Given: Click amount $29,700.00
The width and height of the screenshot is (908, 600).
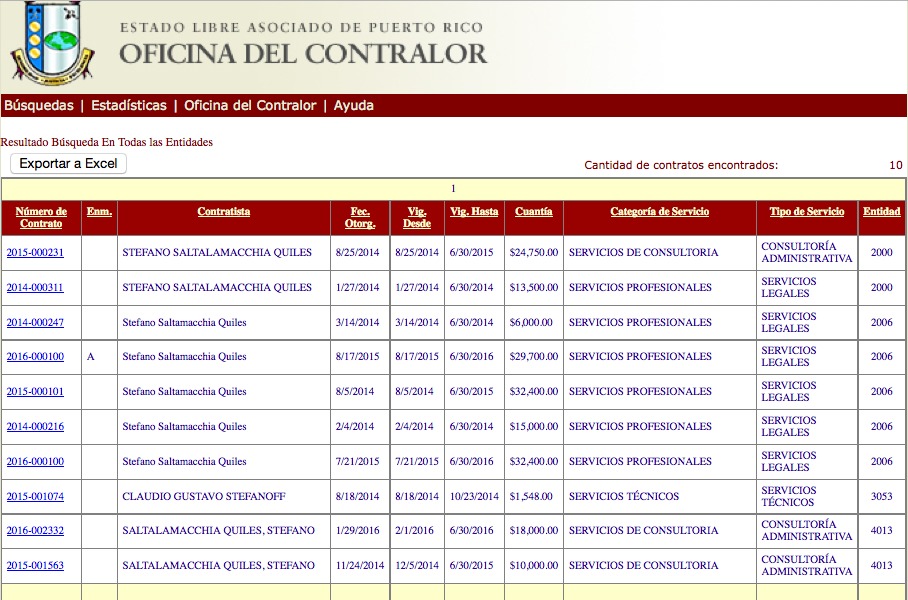Looking at the screenshot, I should (x=534, y=357).
